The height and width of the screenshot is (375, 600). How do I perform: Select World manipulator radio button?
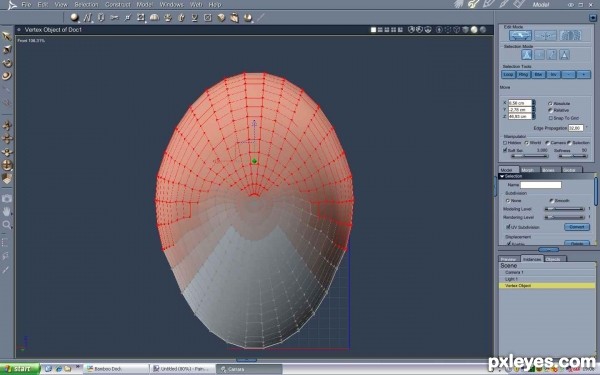(527, 143)
